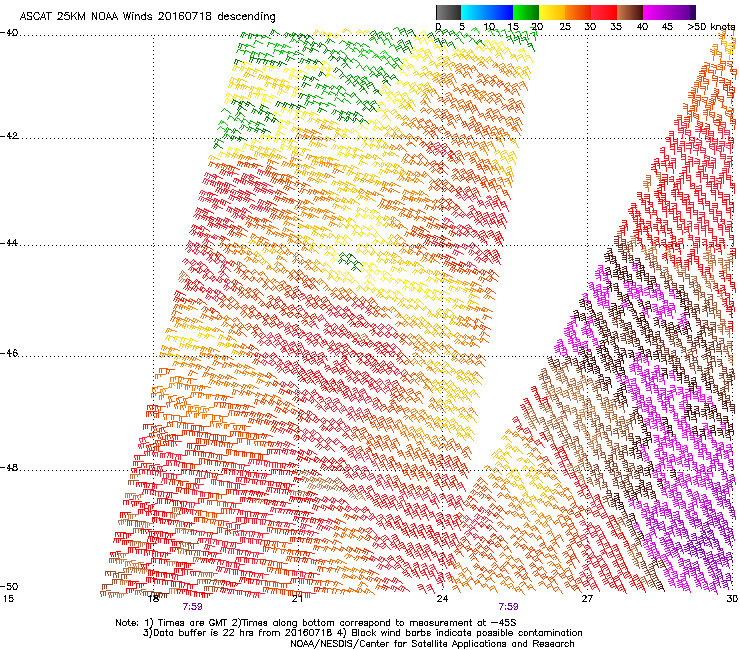Image resolution: width=740 pixels, height=650 pixels.
Task: Click the NOAA/NESDIS credit line
Action: [432, 644]
